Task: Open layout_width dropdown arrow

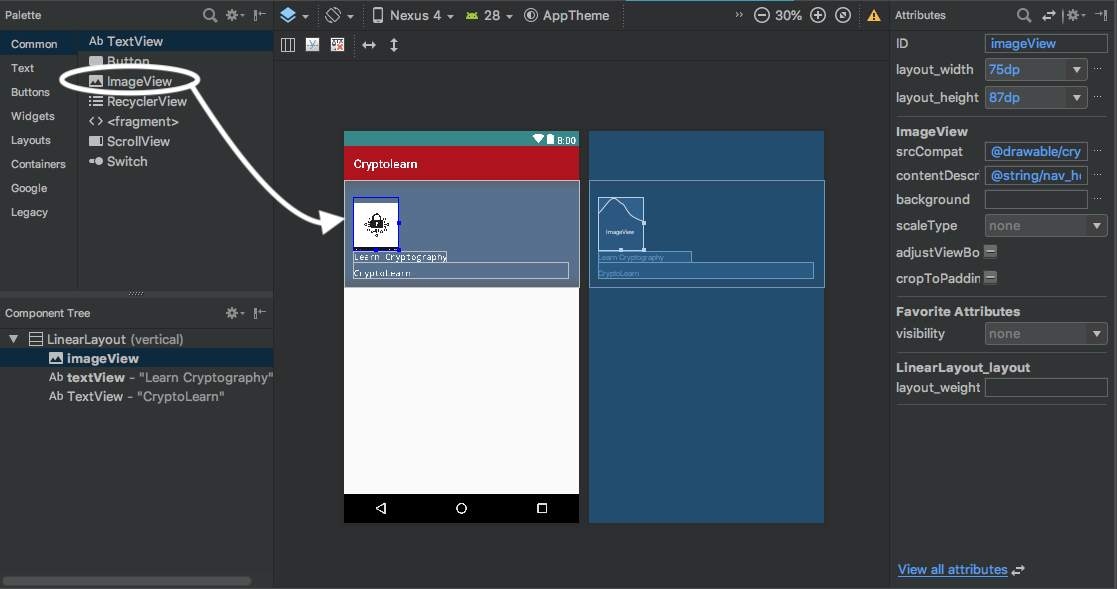Action: (1076, 70)
